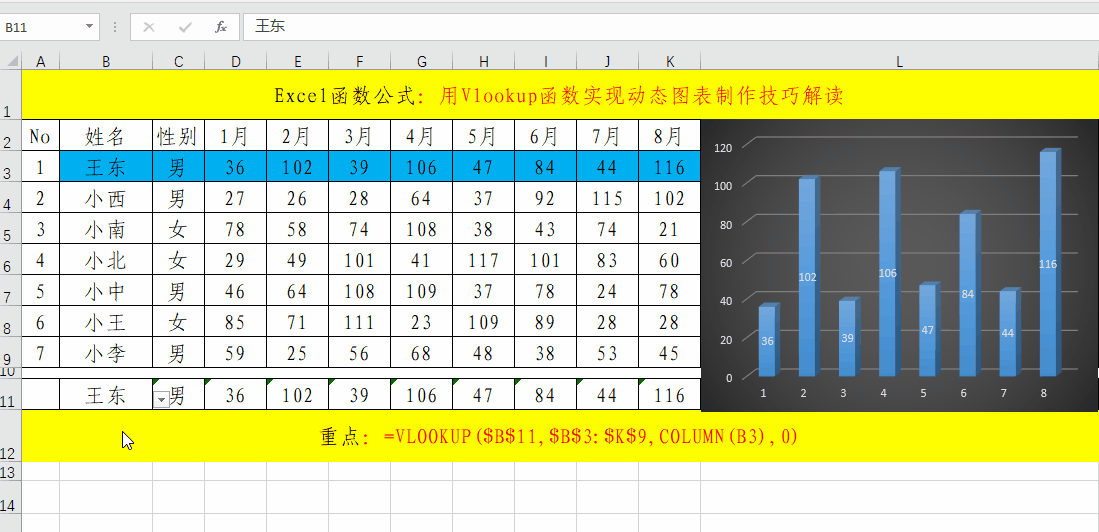Select row 6 header
Viewport: 1099px width, 532px height.
(x=11, y=259)
